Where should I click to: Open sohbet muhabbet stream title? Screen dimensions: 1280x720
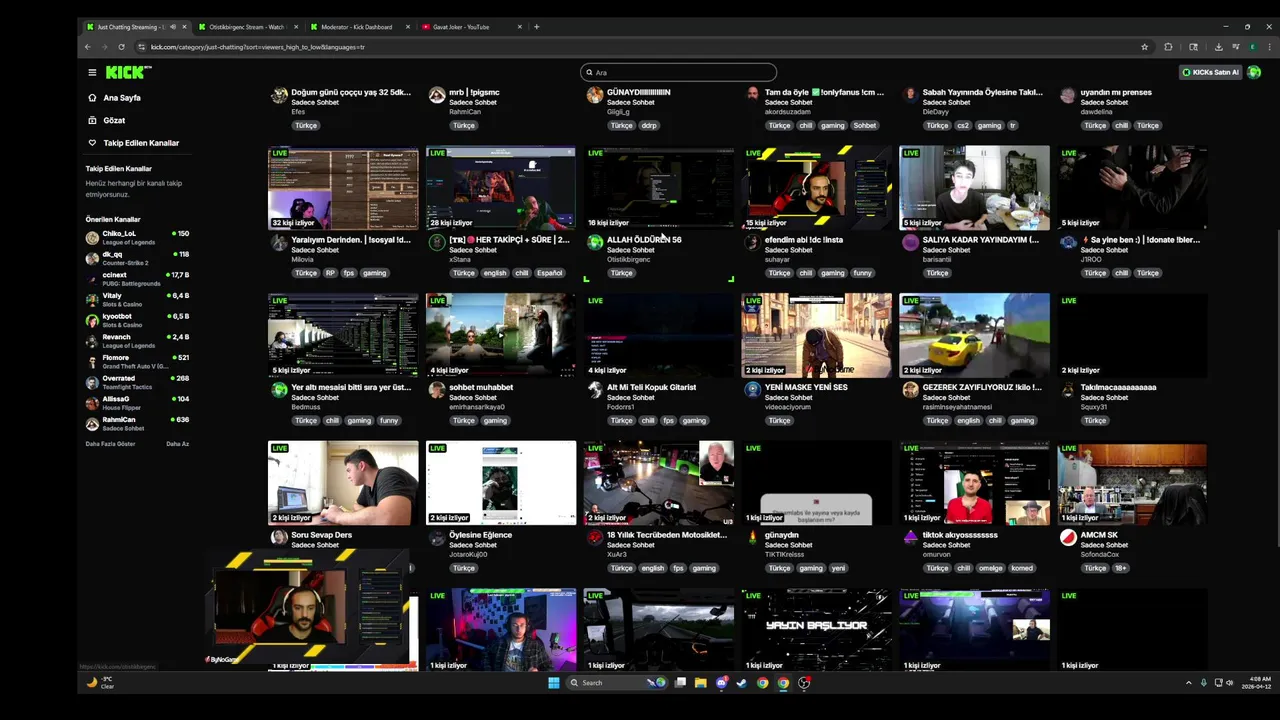[x=481, y=387]
